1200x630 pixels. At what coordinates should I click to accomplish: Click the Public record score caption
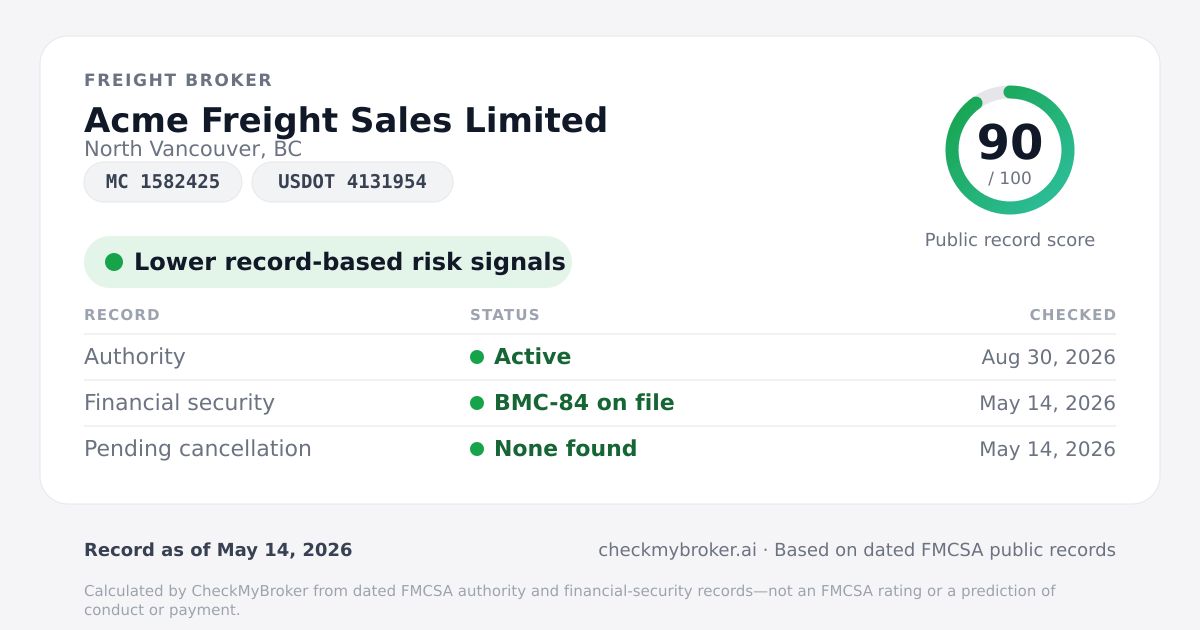[x=1010, y=240]
